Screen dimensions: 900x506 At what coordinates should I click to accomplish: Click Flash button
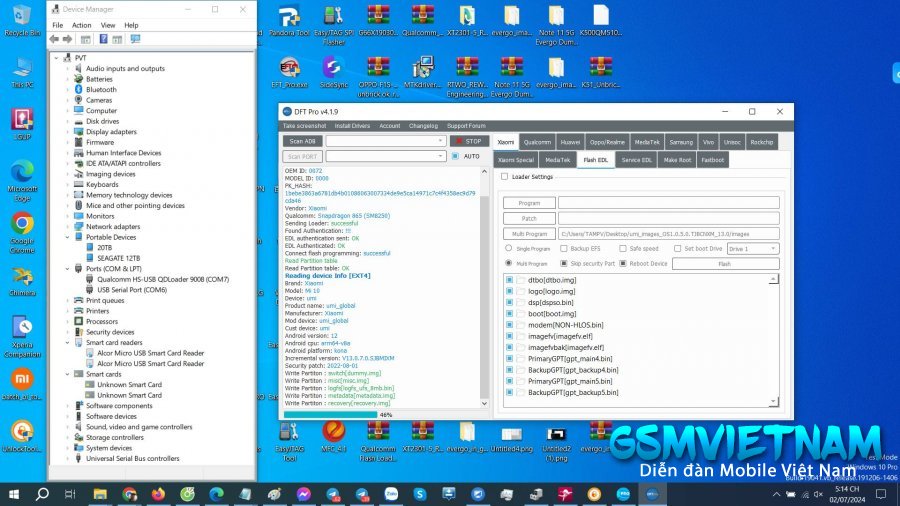click(x=726, y=264)
